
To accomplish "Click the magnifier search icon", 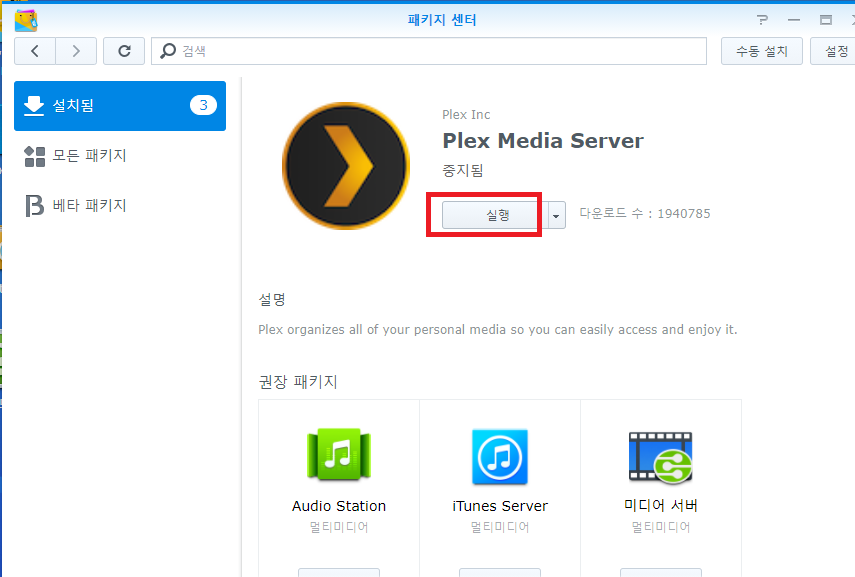I will pos(168,51).
